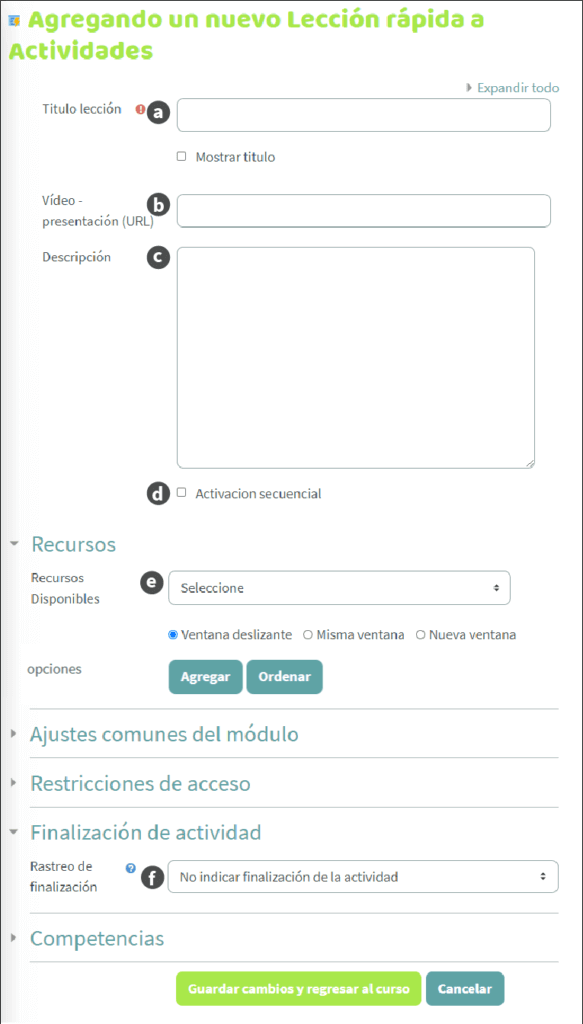Click the blue help icon next to Rastreo de finalización
Viewport: 583px width, 1024px height.
131,869
